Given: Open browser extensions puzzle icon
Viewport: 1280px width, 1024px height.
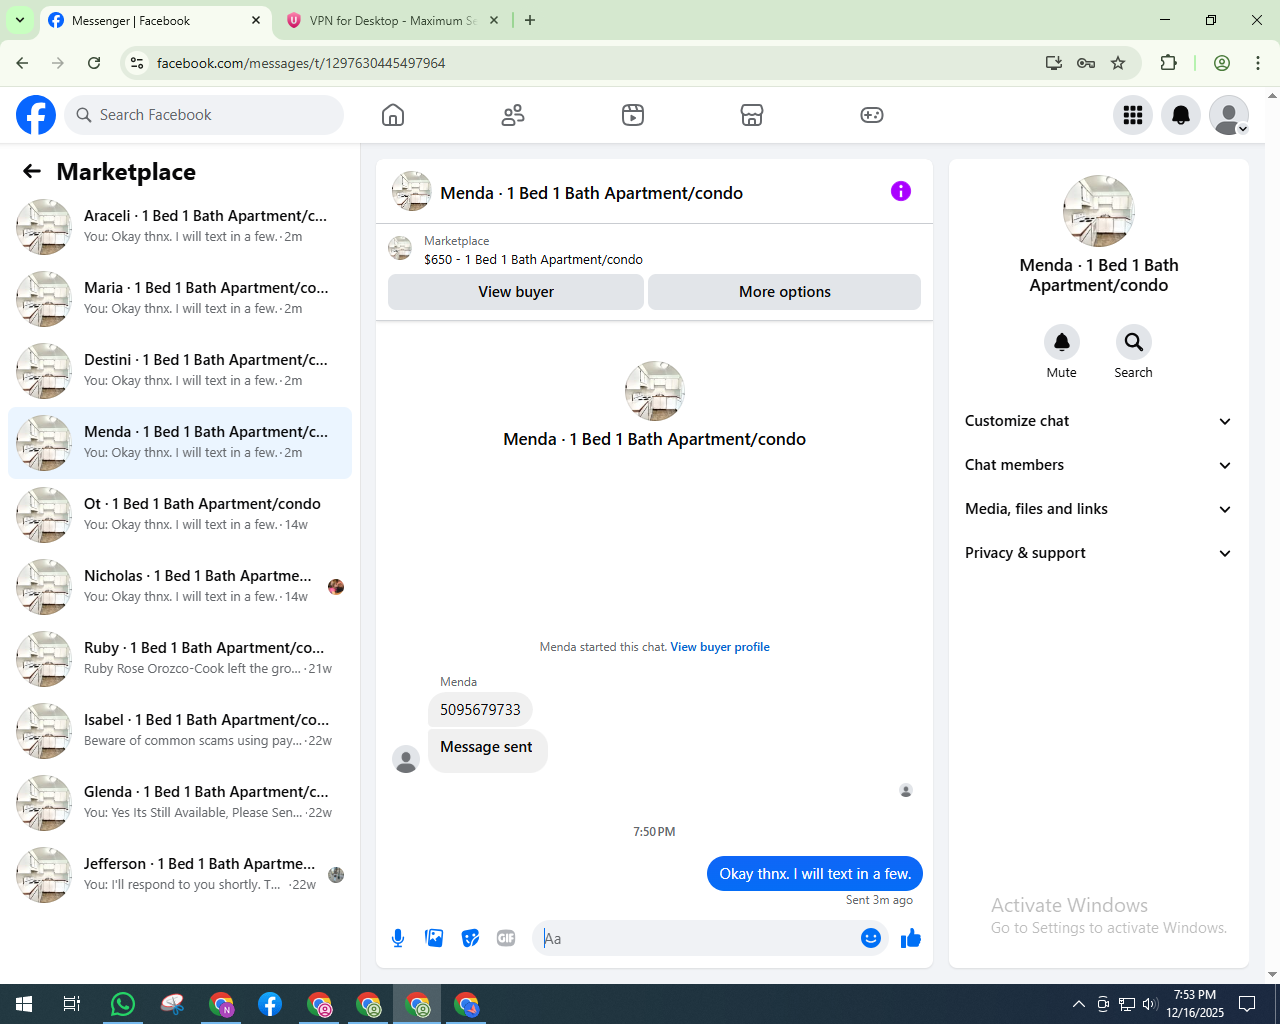Looking at the screenshot, I should [x=1168, y=63].
